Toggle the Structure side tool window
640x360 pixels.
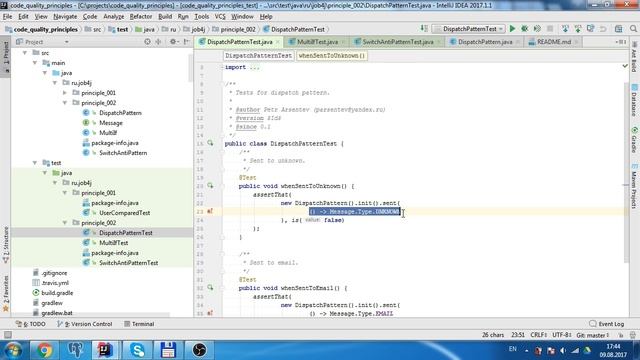tap(5, 245)
